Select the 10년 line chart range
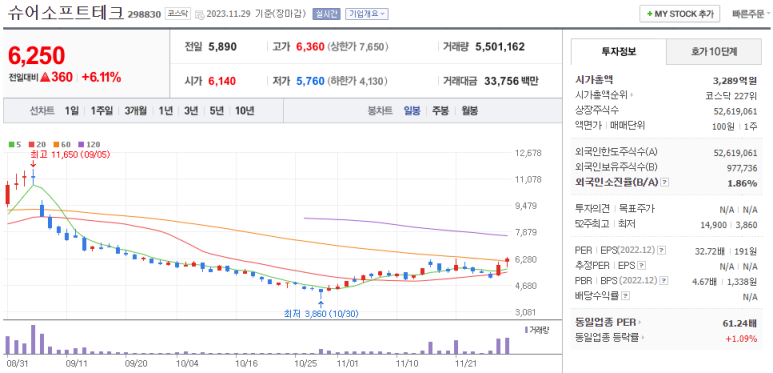 (245, 111)
